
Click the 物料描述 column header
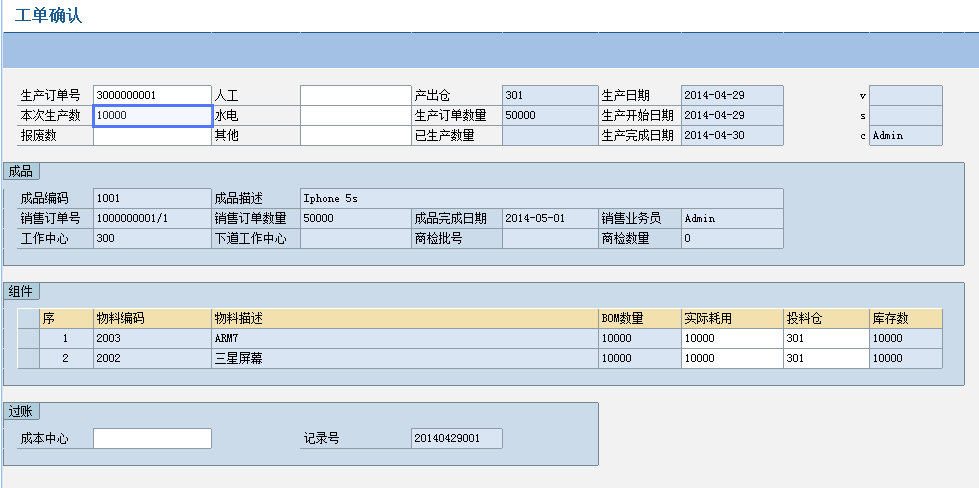(404, 318)
